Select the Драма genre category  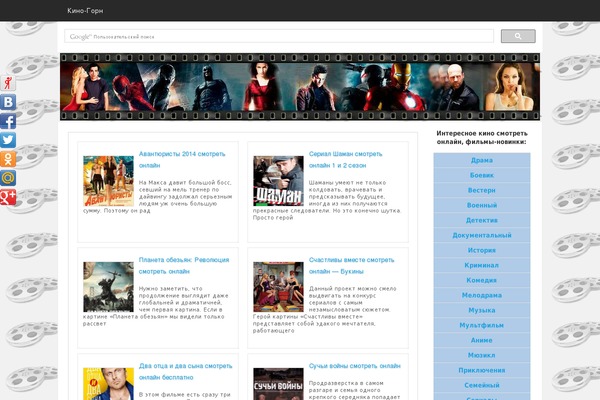(482, 160)
